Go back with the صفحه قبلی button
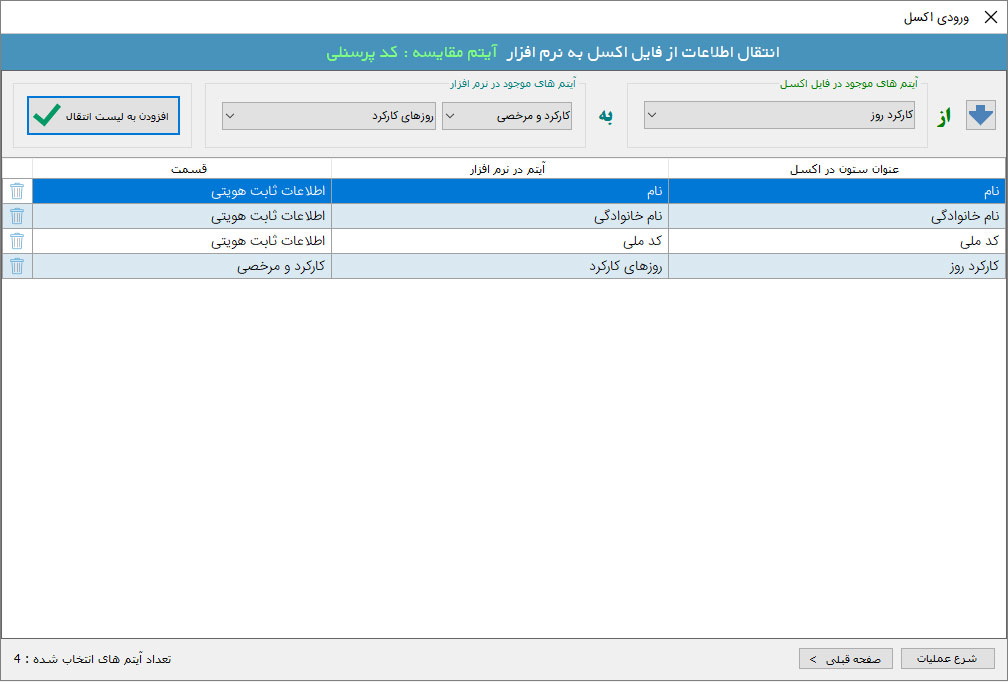The image size is (1008, 682). click(x=845, y=658)
